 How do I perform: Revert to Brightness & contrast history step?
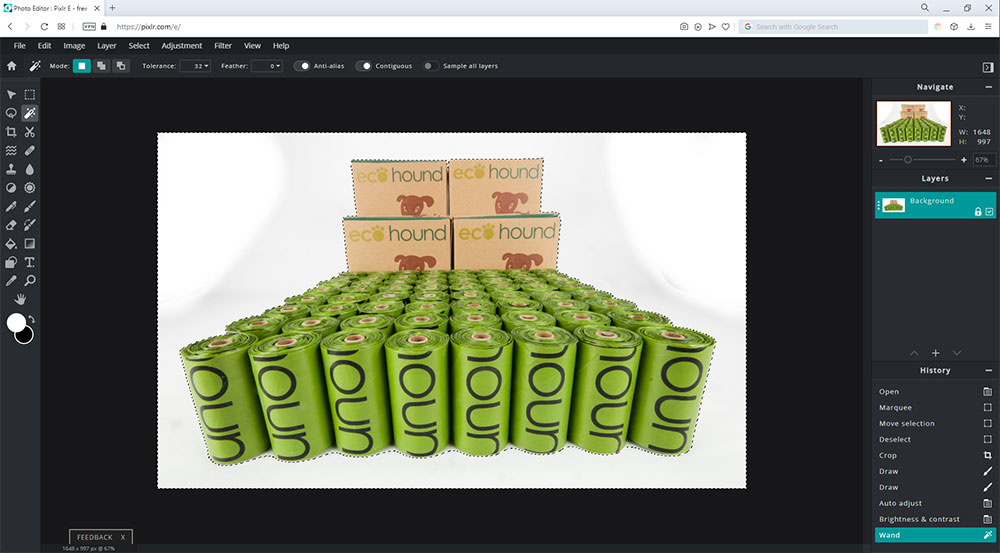pos(935,519)
